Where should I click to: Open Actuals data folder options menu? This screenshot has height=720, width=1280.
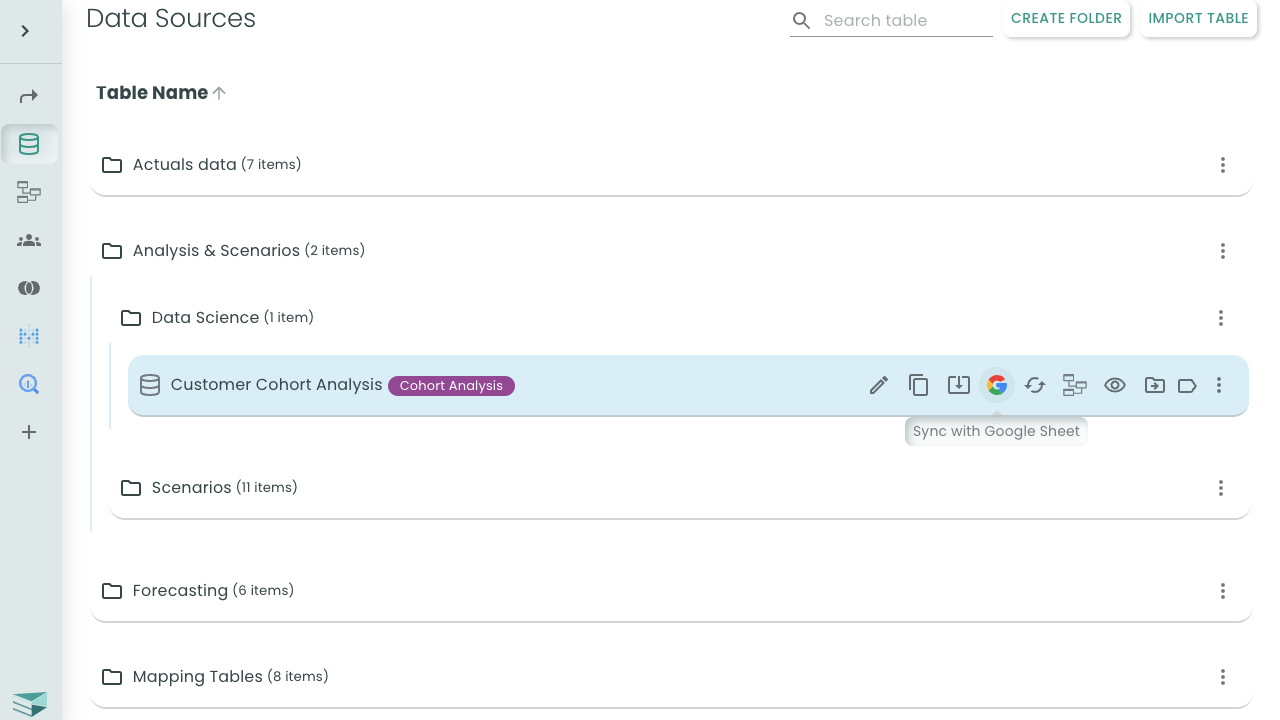pyautogui.click(x=1222, y=165)
